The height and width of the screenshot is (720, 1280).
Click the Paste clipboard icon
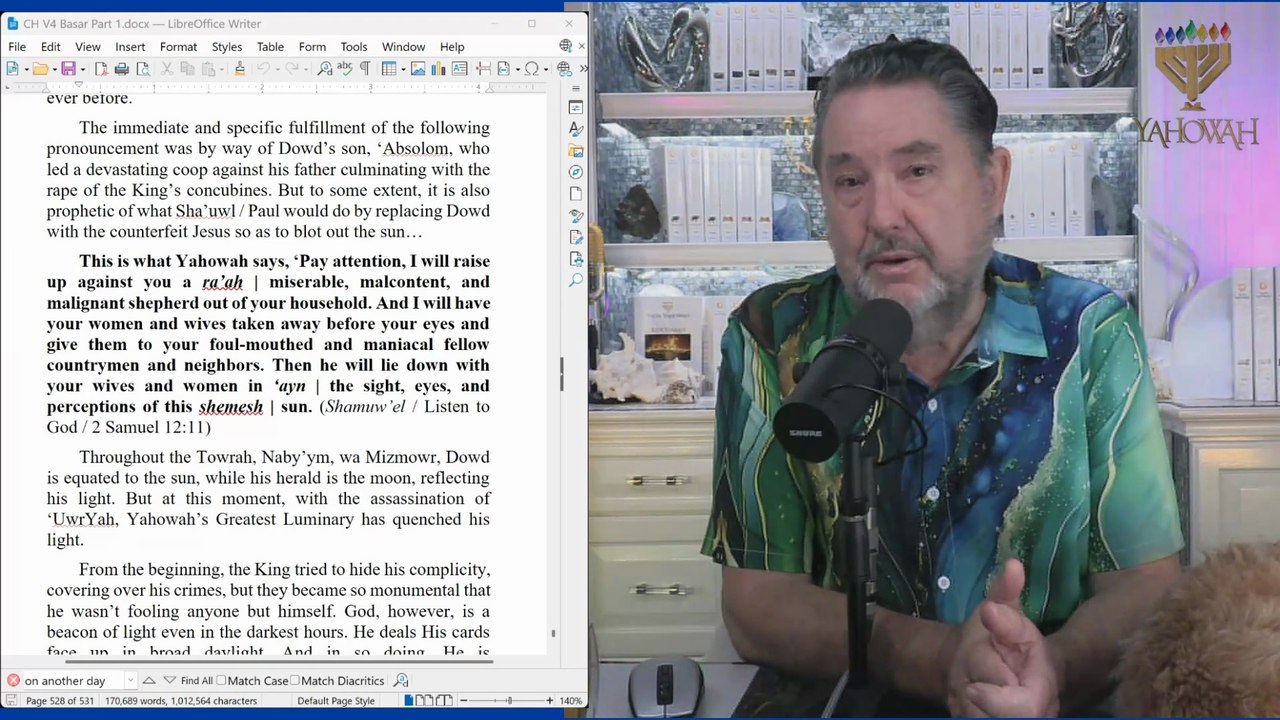click(208, 69)
